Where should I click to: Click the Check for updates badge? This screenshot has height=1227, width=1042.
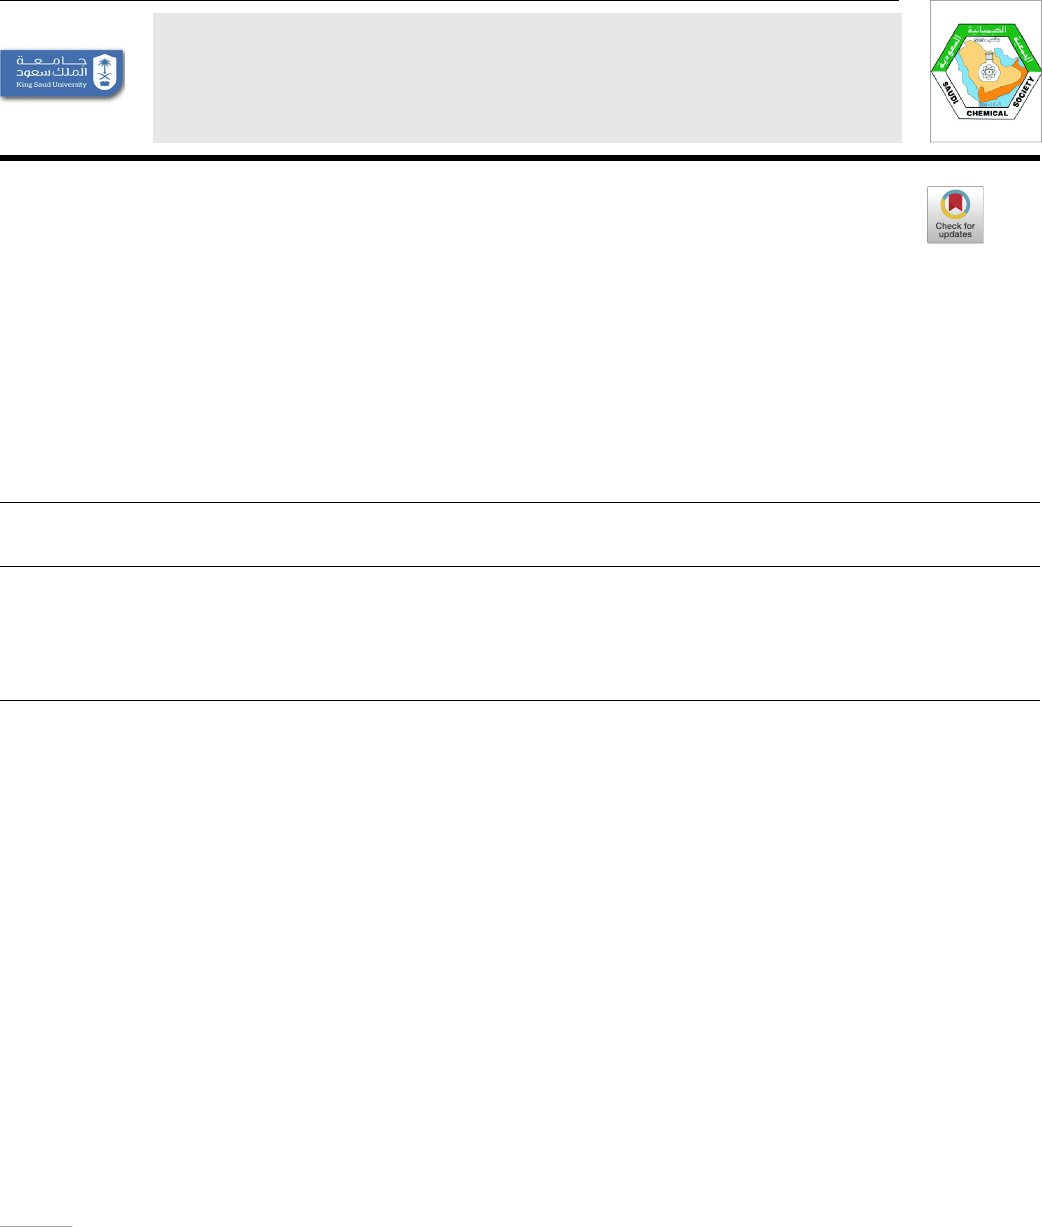[955, 215]
